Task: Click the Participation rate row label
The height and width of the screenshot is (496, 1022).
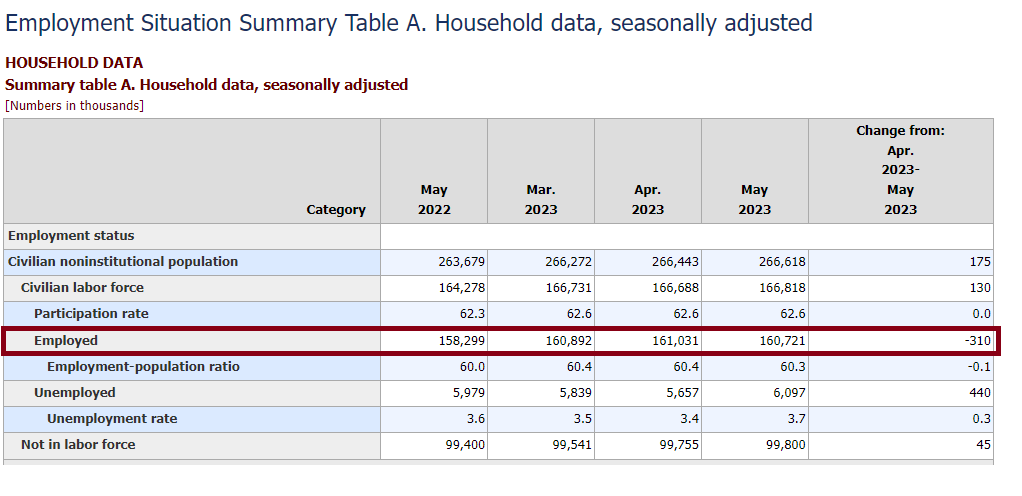Action: click(91, 314)
